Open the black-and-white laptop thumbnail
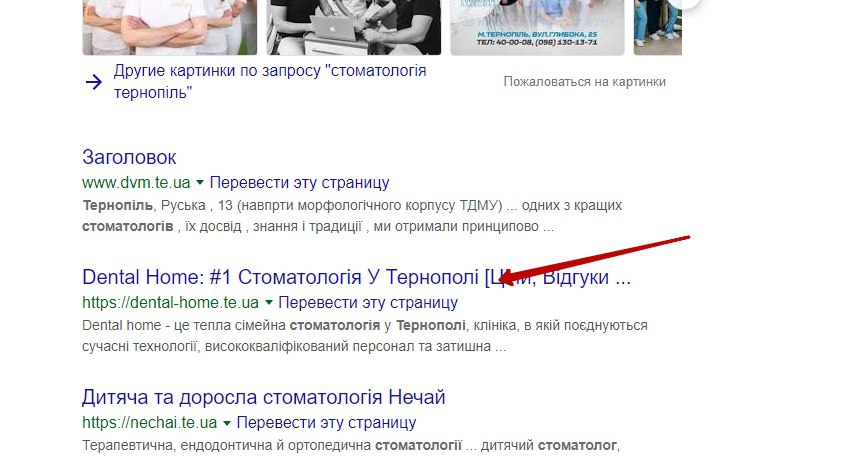This screenshot has height=457, width=851. click(x=353, y=27)
